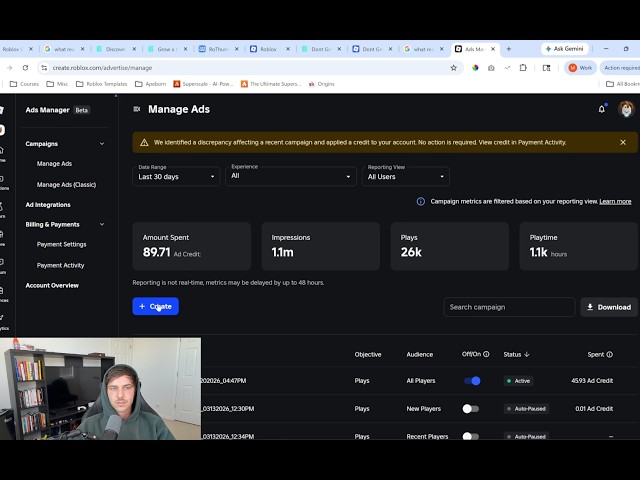
Task: Bookmark this page with the star icon
Action: (x=453, y=68)
